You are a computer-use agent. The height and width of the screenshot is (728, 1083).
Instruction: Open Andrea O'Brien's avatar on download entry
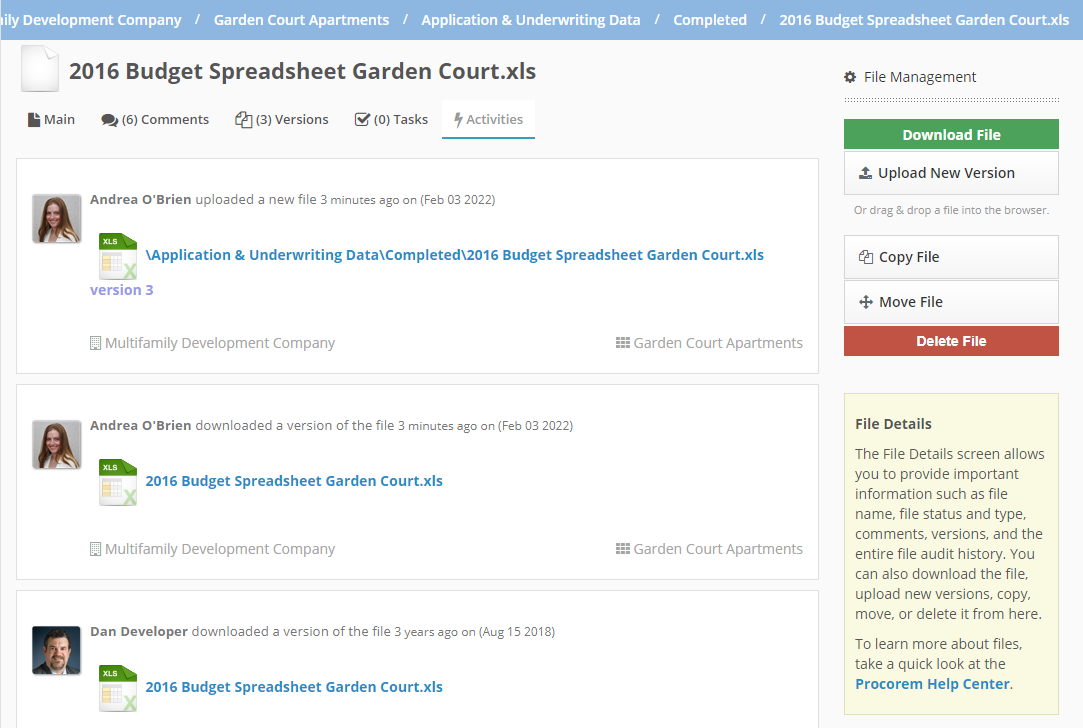point(57,445)
